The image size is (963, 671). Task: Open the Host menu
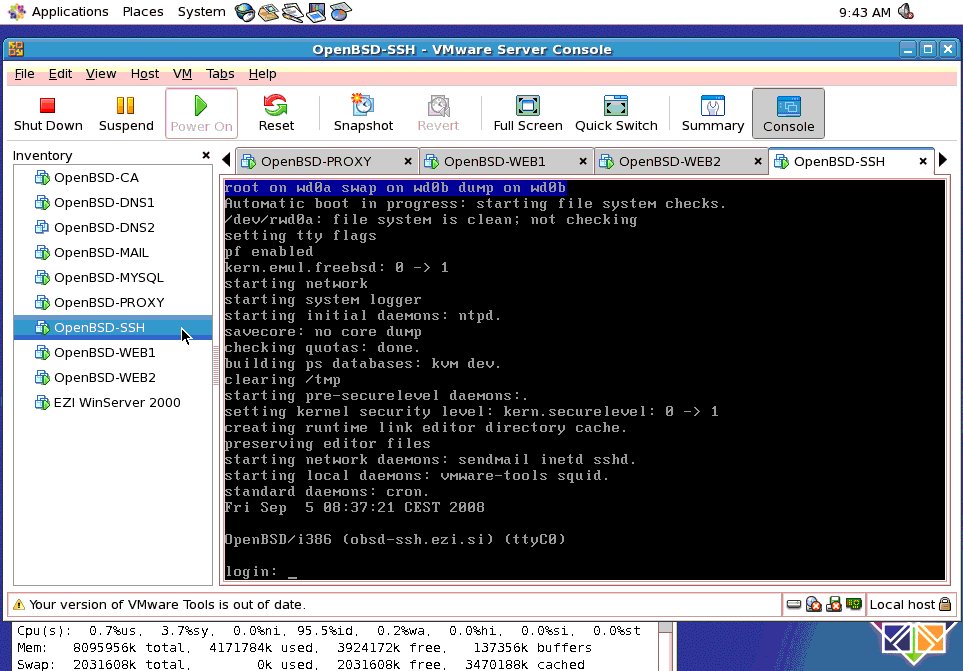point(145,74)
